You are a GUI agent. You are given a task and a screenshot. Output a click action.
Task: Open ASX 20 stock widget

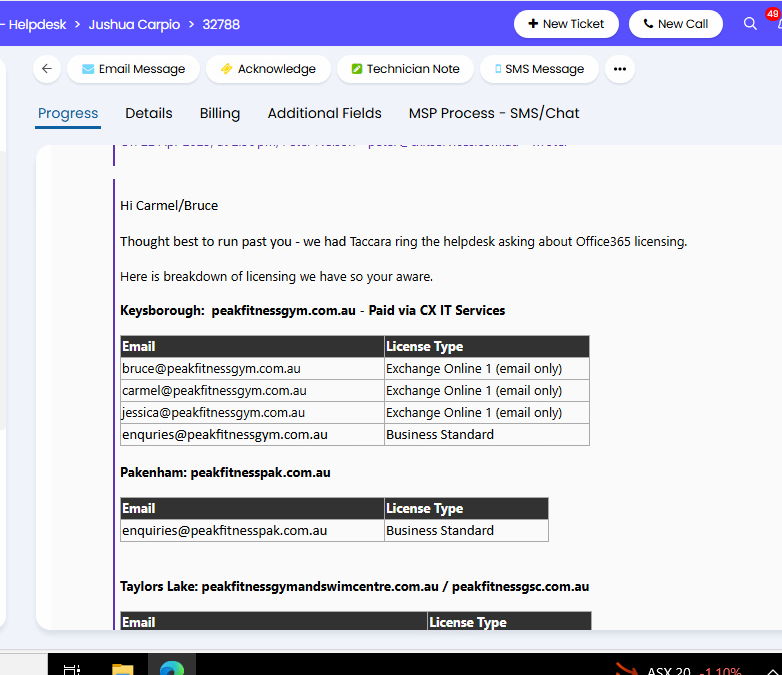click(678, 670)
